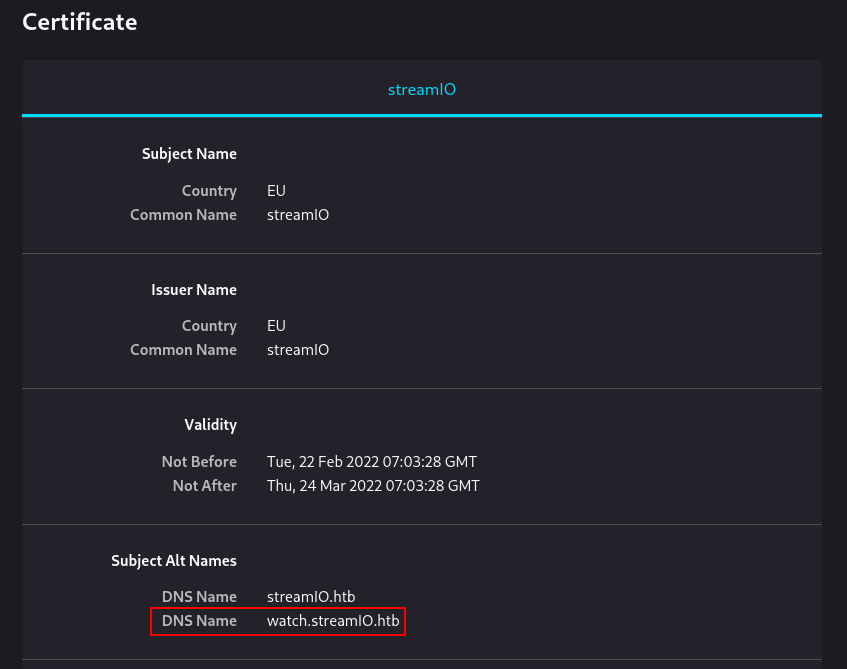Click the Not Before label

tap(199, 461)
